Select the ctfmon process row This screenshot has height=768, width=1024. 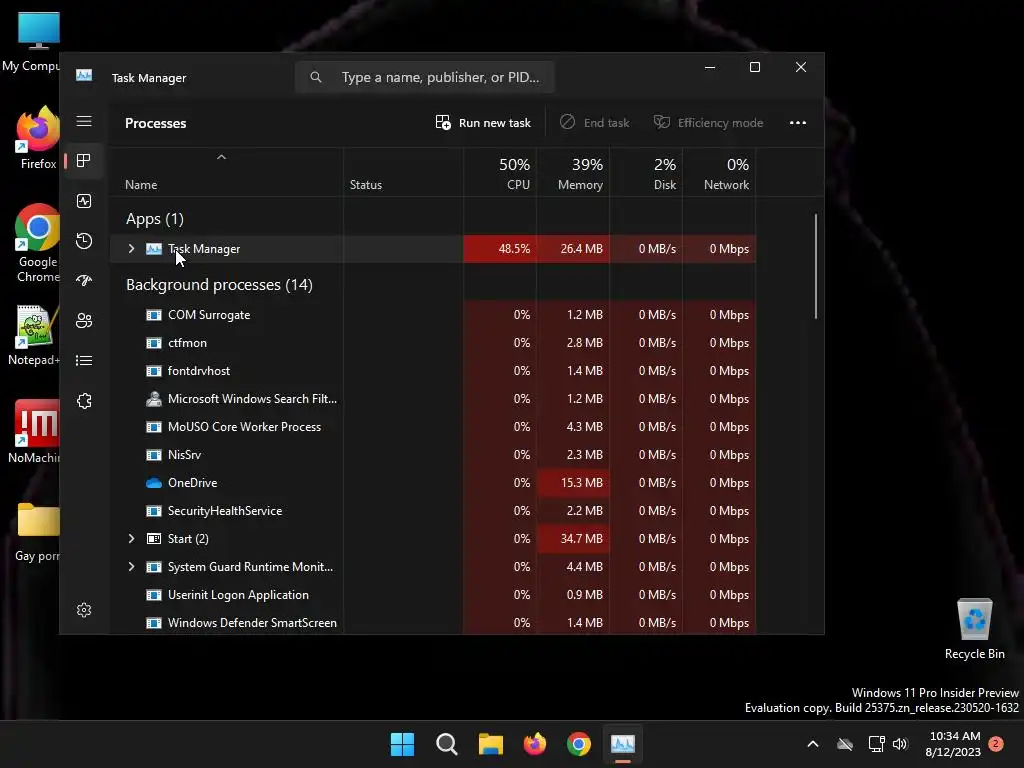pos(432,343)
